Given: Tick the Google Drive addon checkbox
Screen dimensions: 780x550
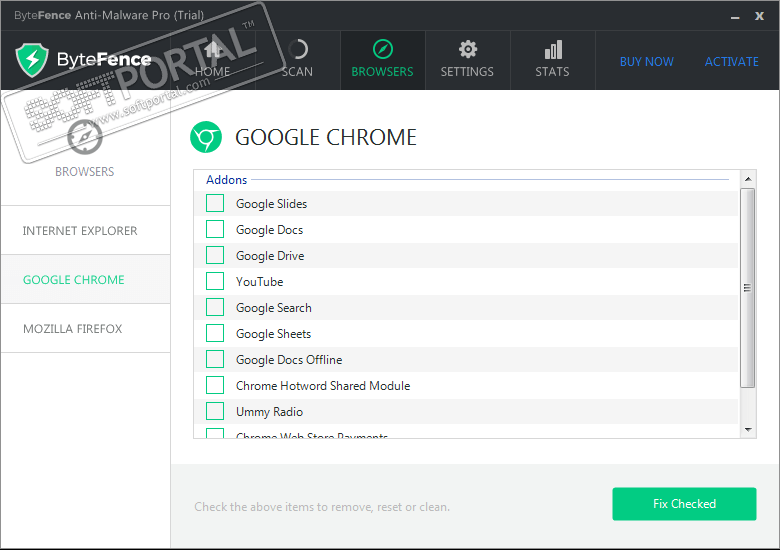Looking at the screenshot, I should pyautogui.click(x=215, y=255).
